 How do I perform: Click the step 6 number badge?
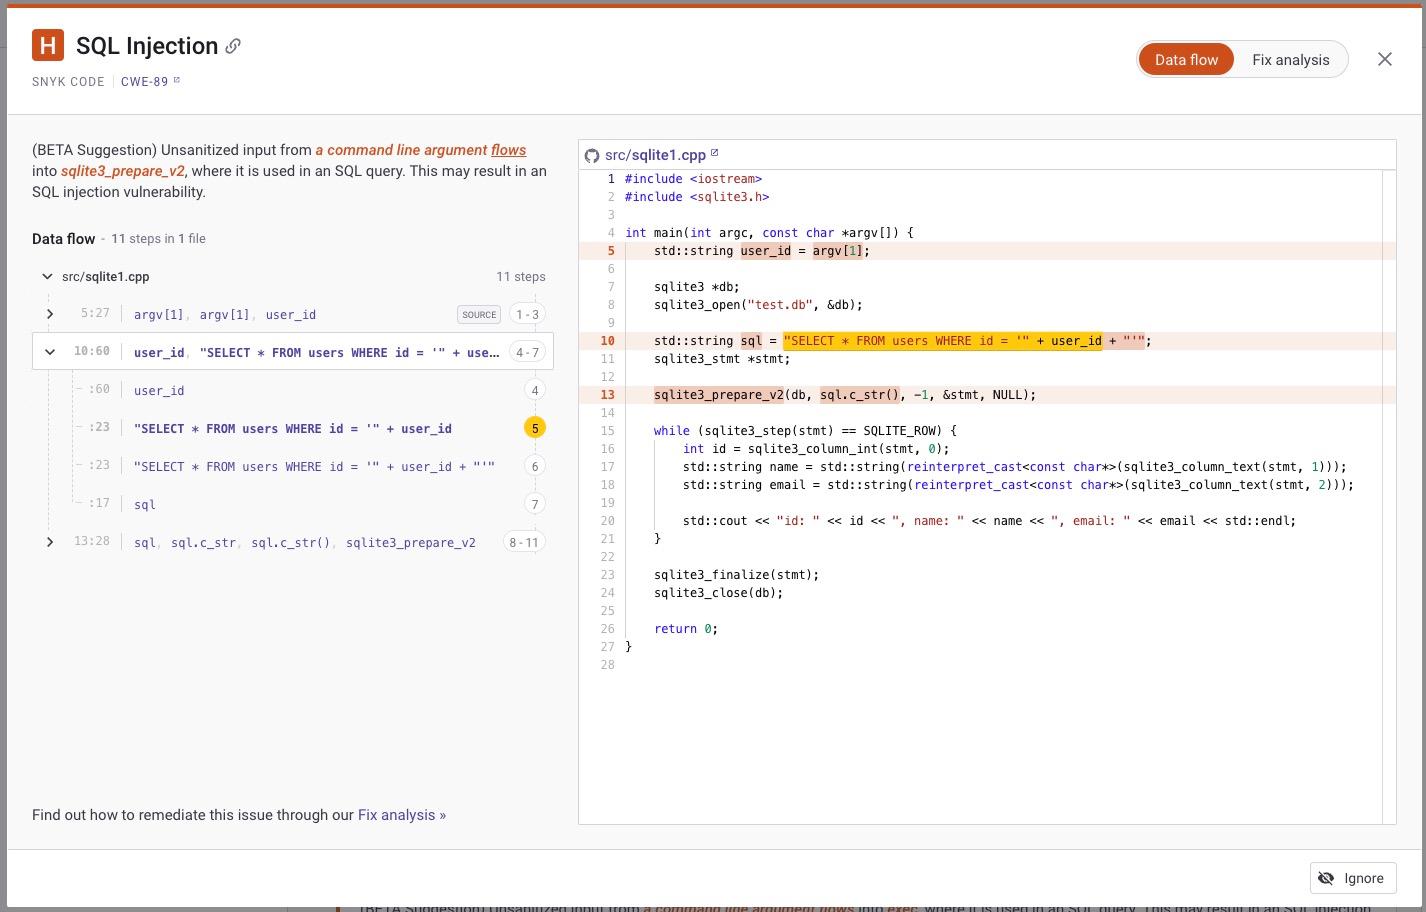(535, 466)
